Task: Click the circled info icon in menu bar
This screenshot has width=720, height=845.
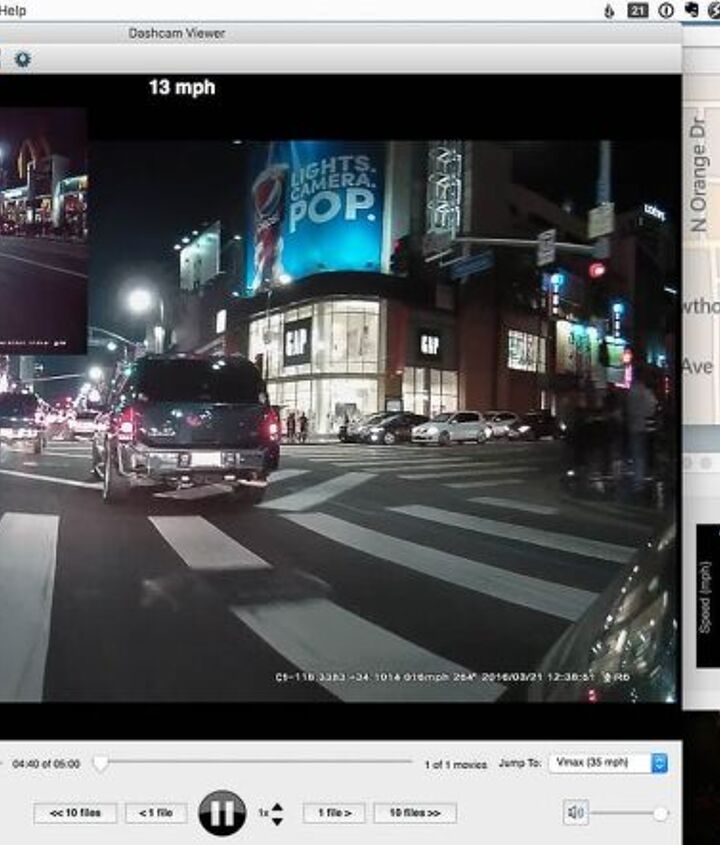Action: click(x=666, y=10)
